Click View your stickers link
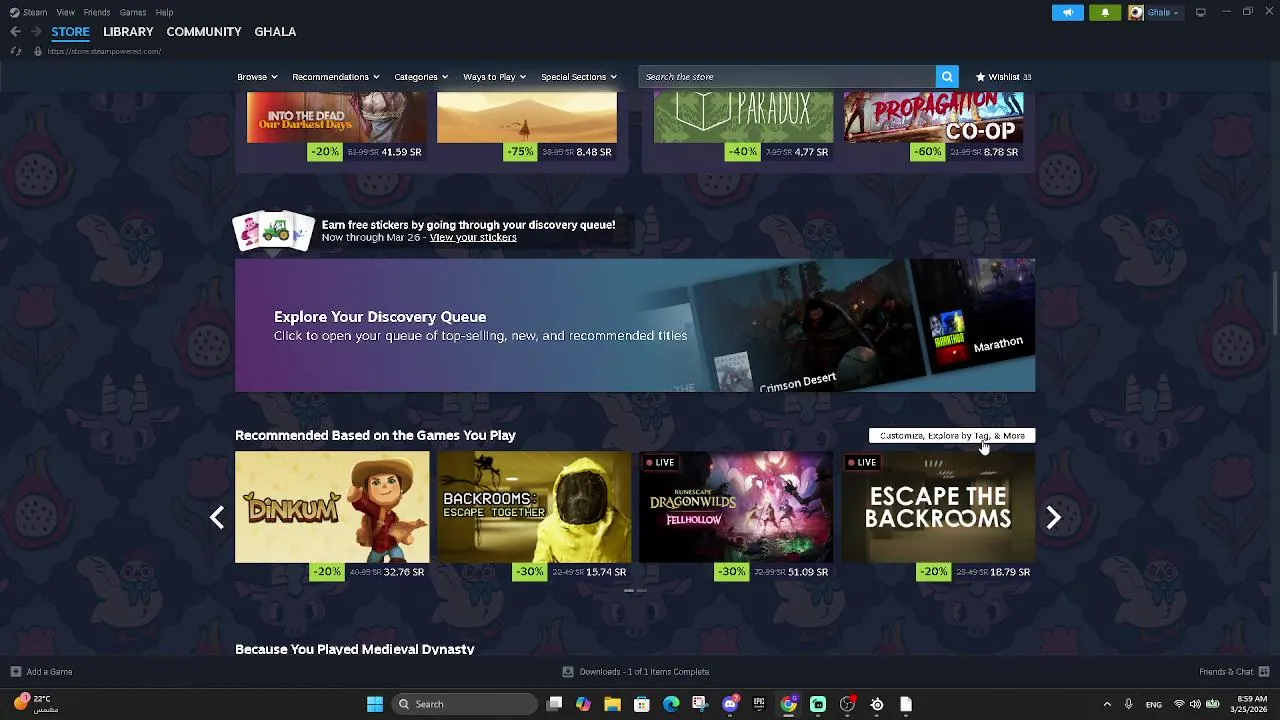 pos(473,238)
